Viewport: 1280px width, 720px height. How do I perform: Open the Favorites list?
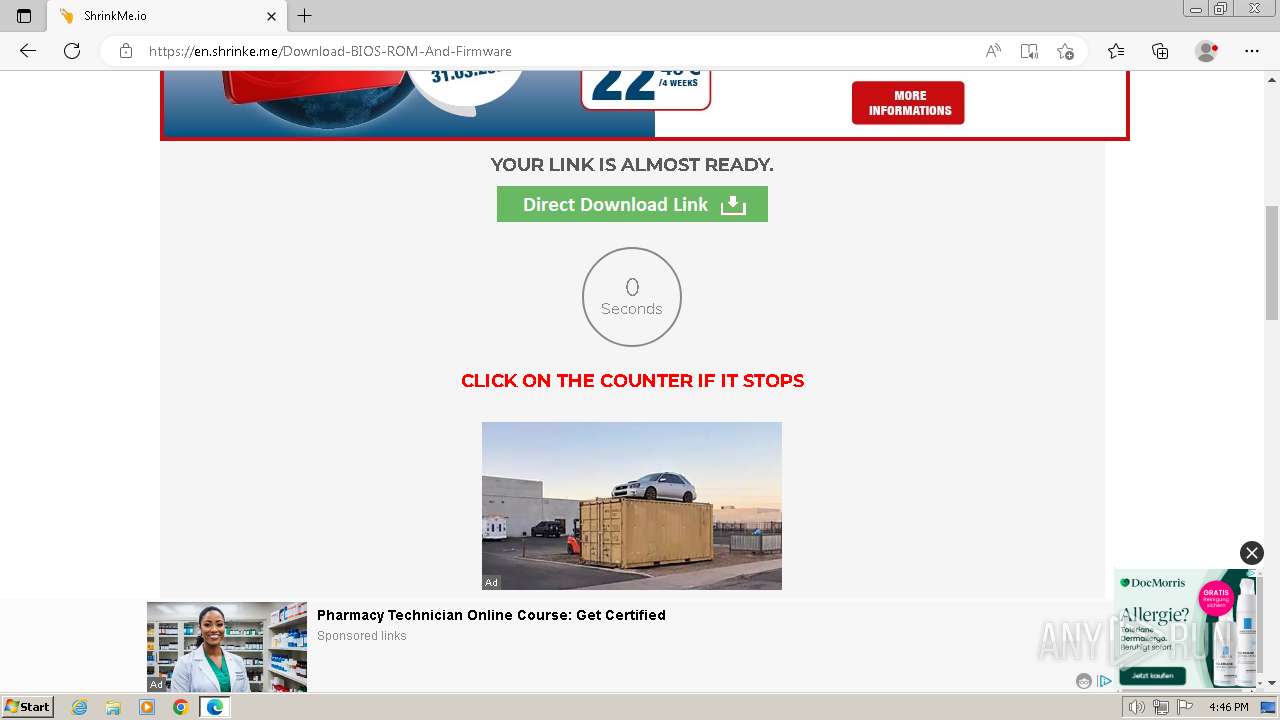[x=1116, y=51]
